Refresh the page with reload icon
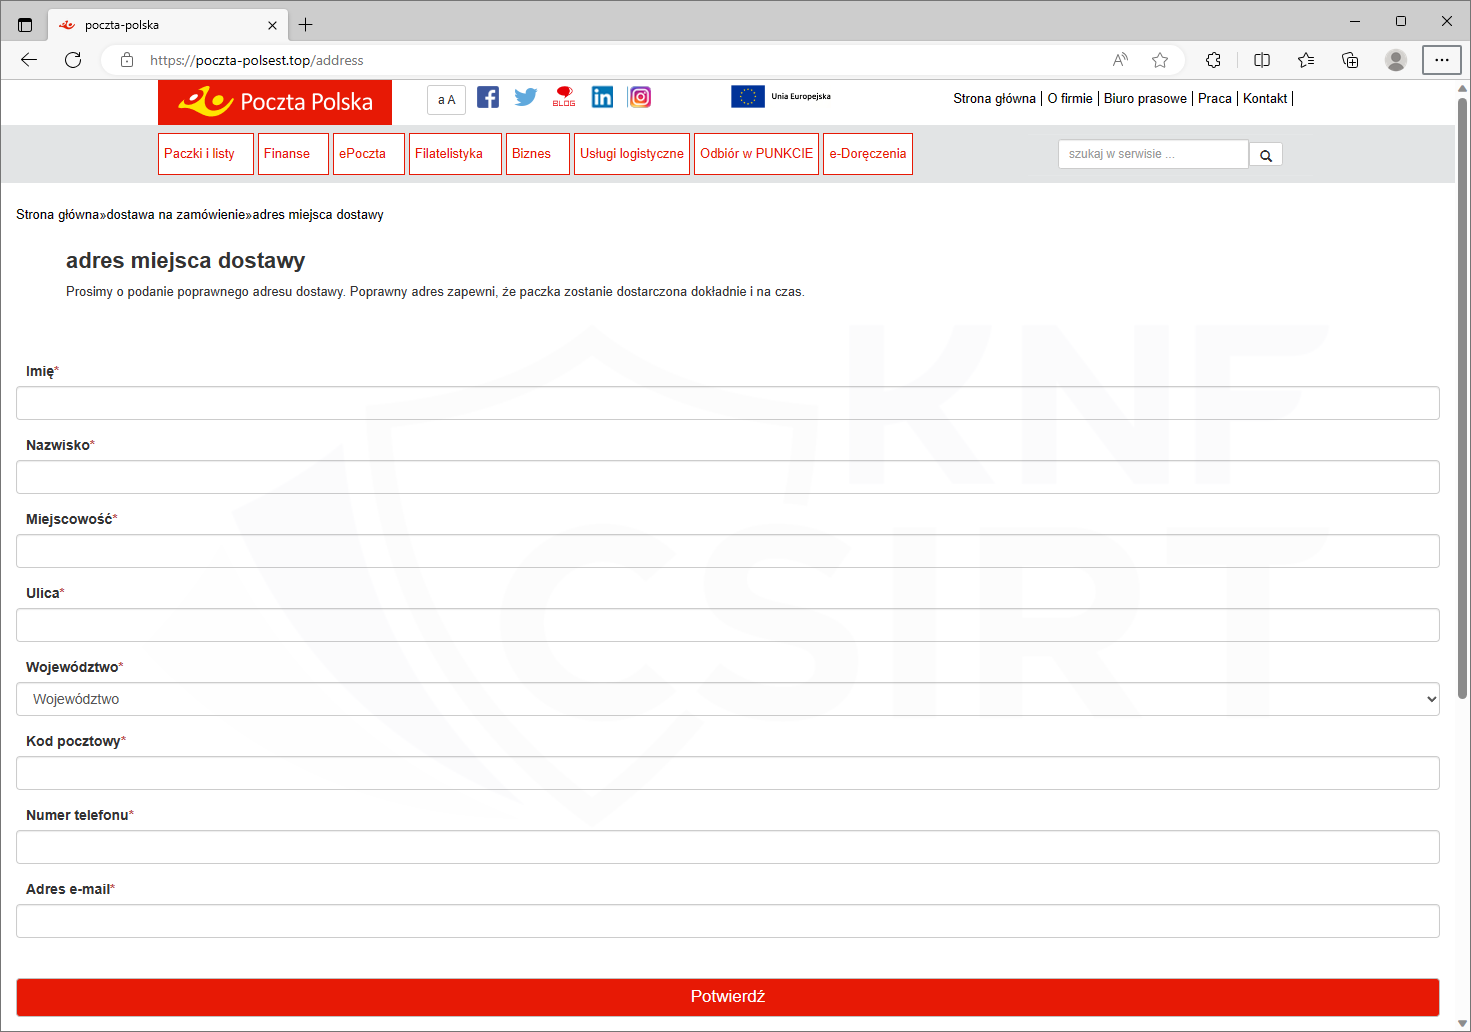Viewport: 1471px width, 1032px height. point(73,60)
